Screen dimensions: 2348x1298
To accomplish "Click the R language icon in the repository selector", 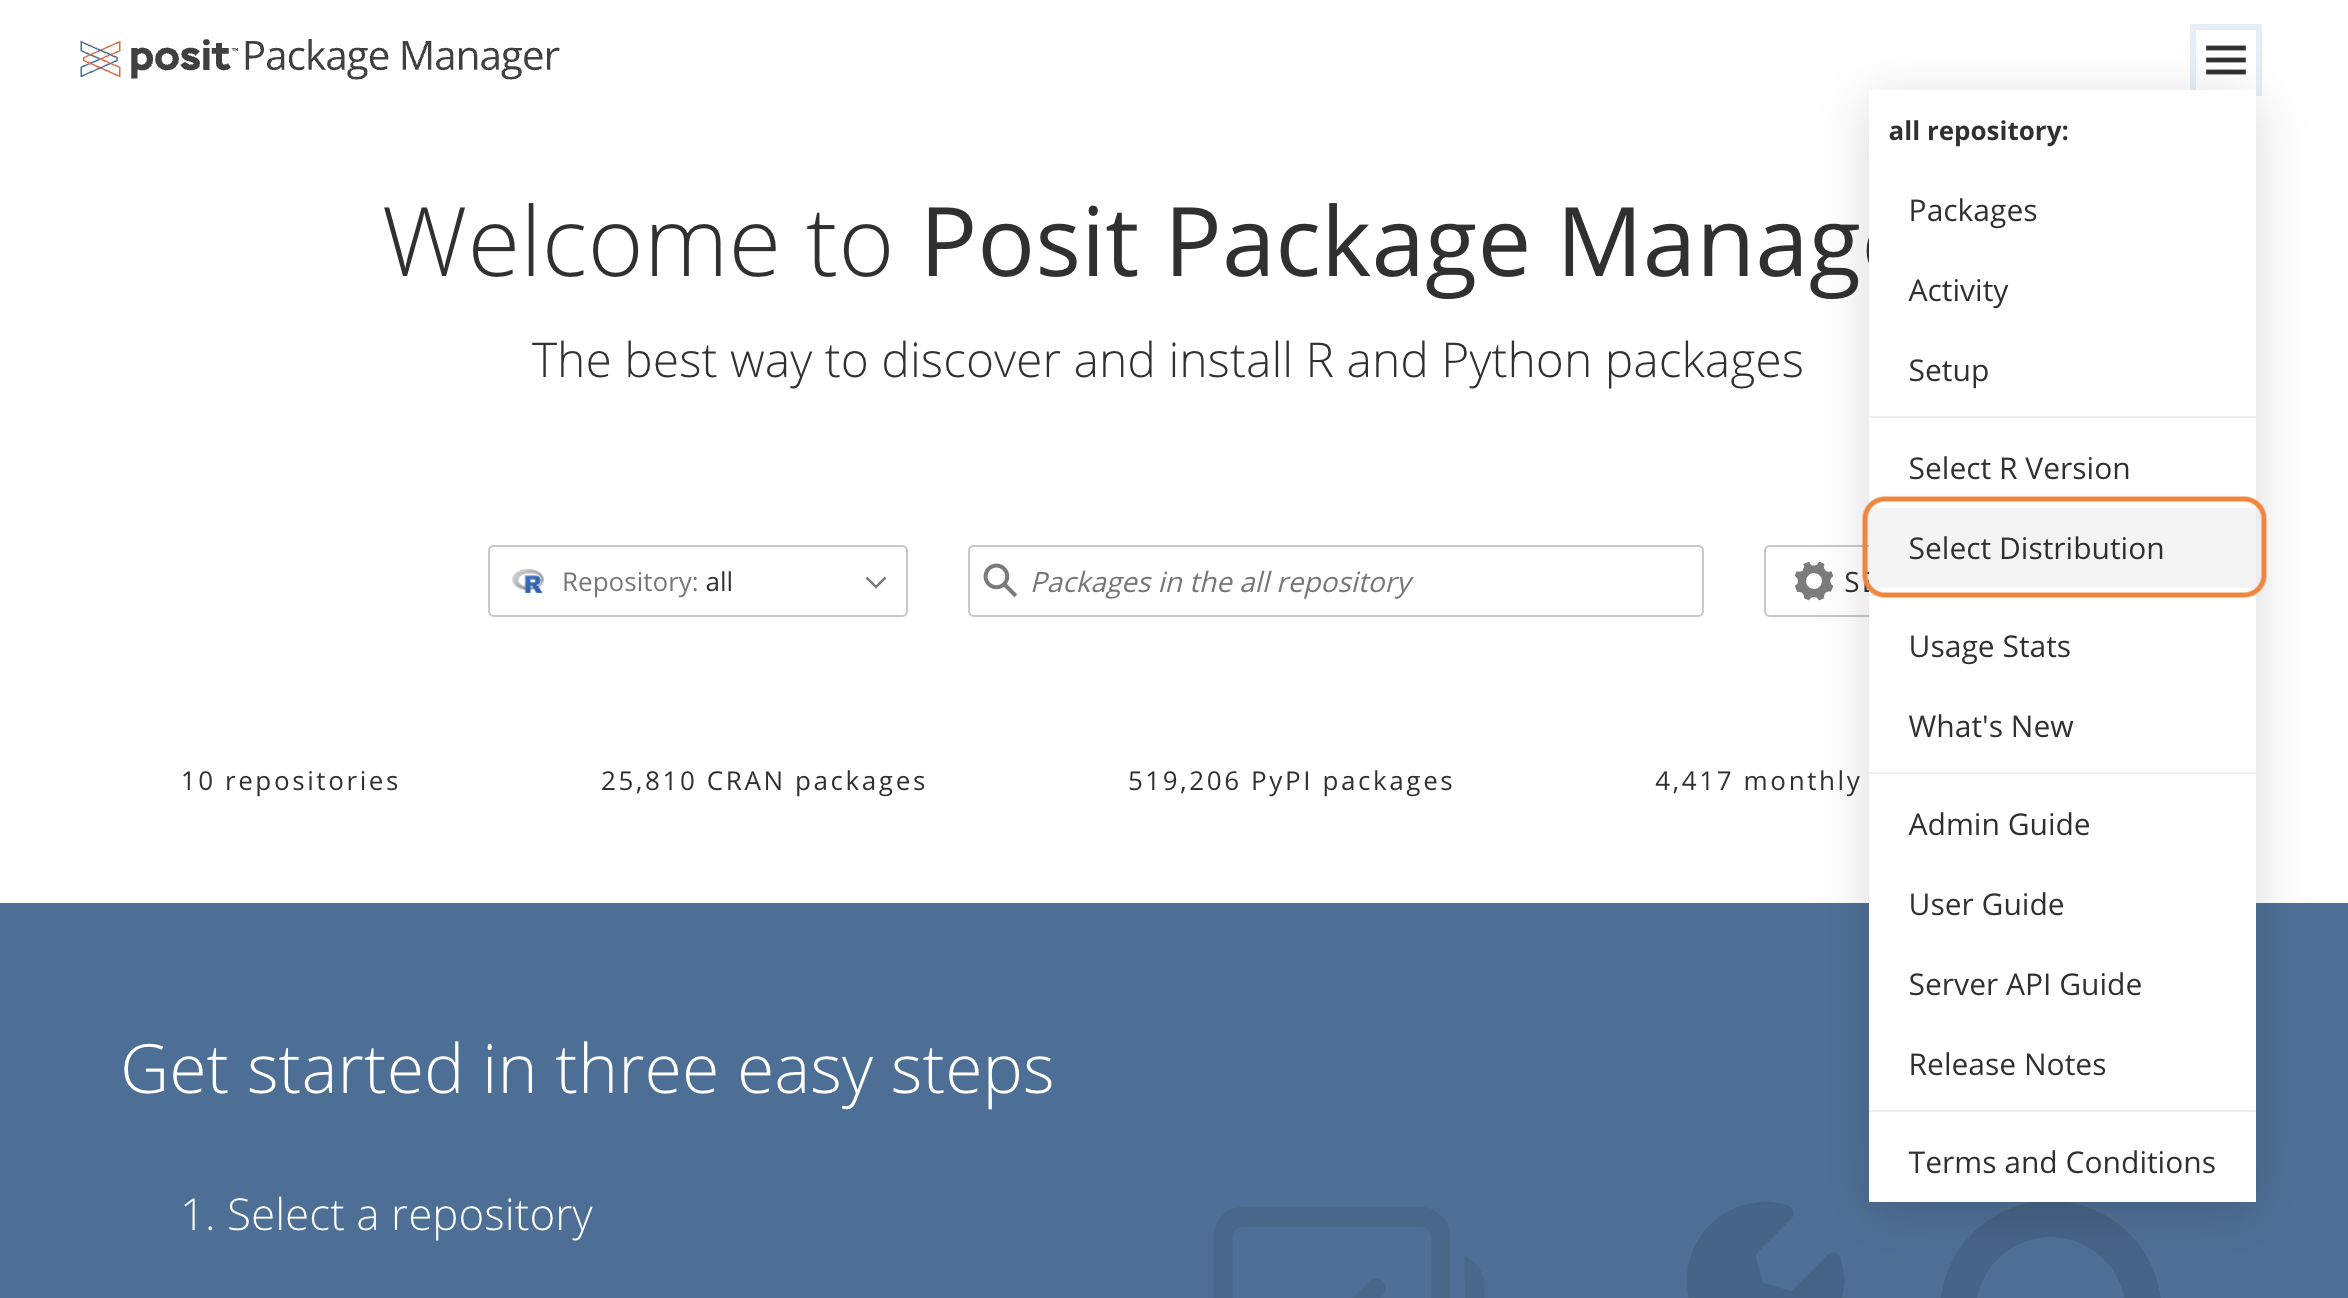I will (529, 581).
